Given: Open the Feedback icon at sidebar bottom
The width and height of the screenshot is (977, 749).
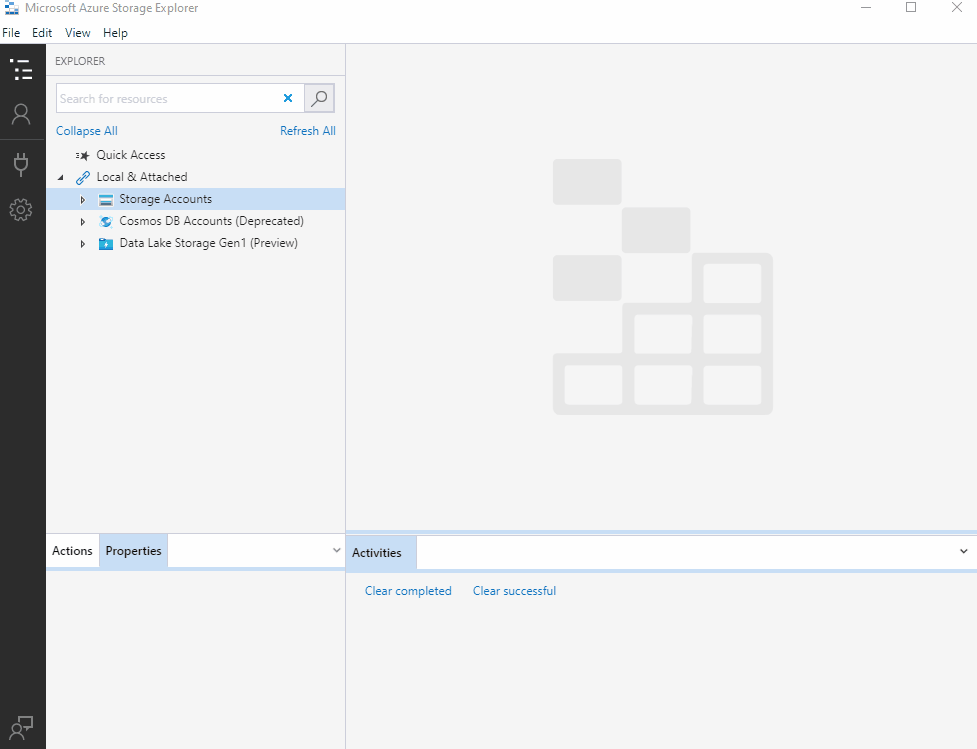Looking at the screenshot, I should [21, 728].
